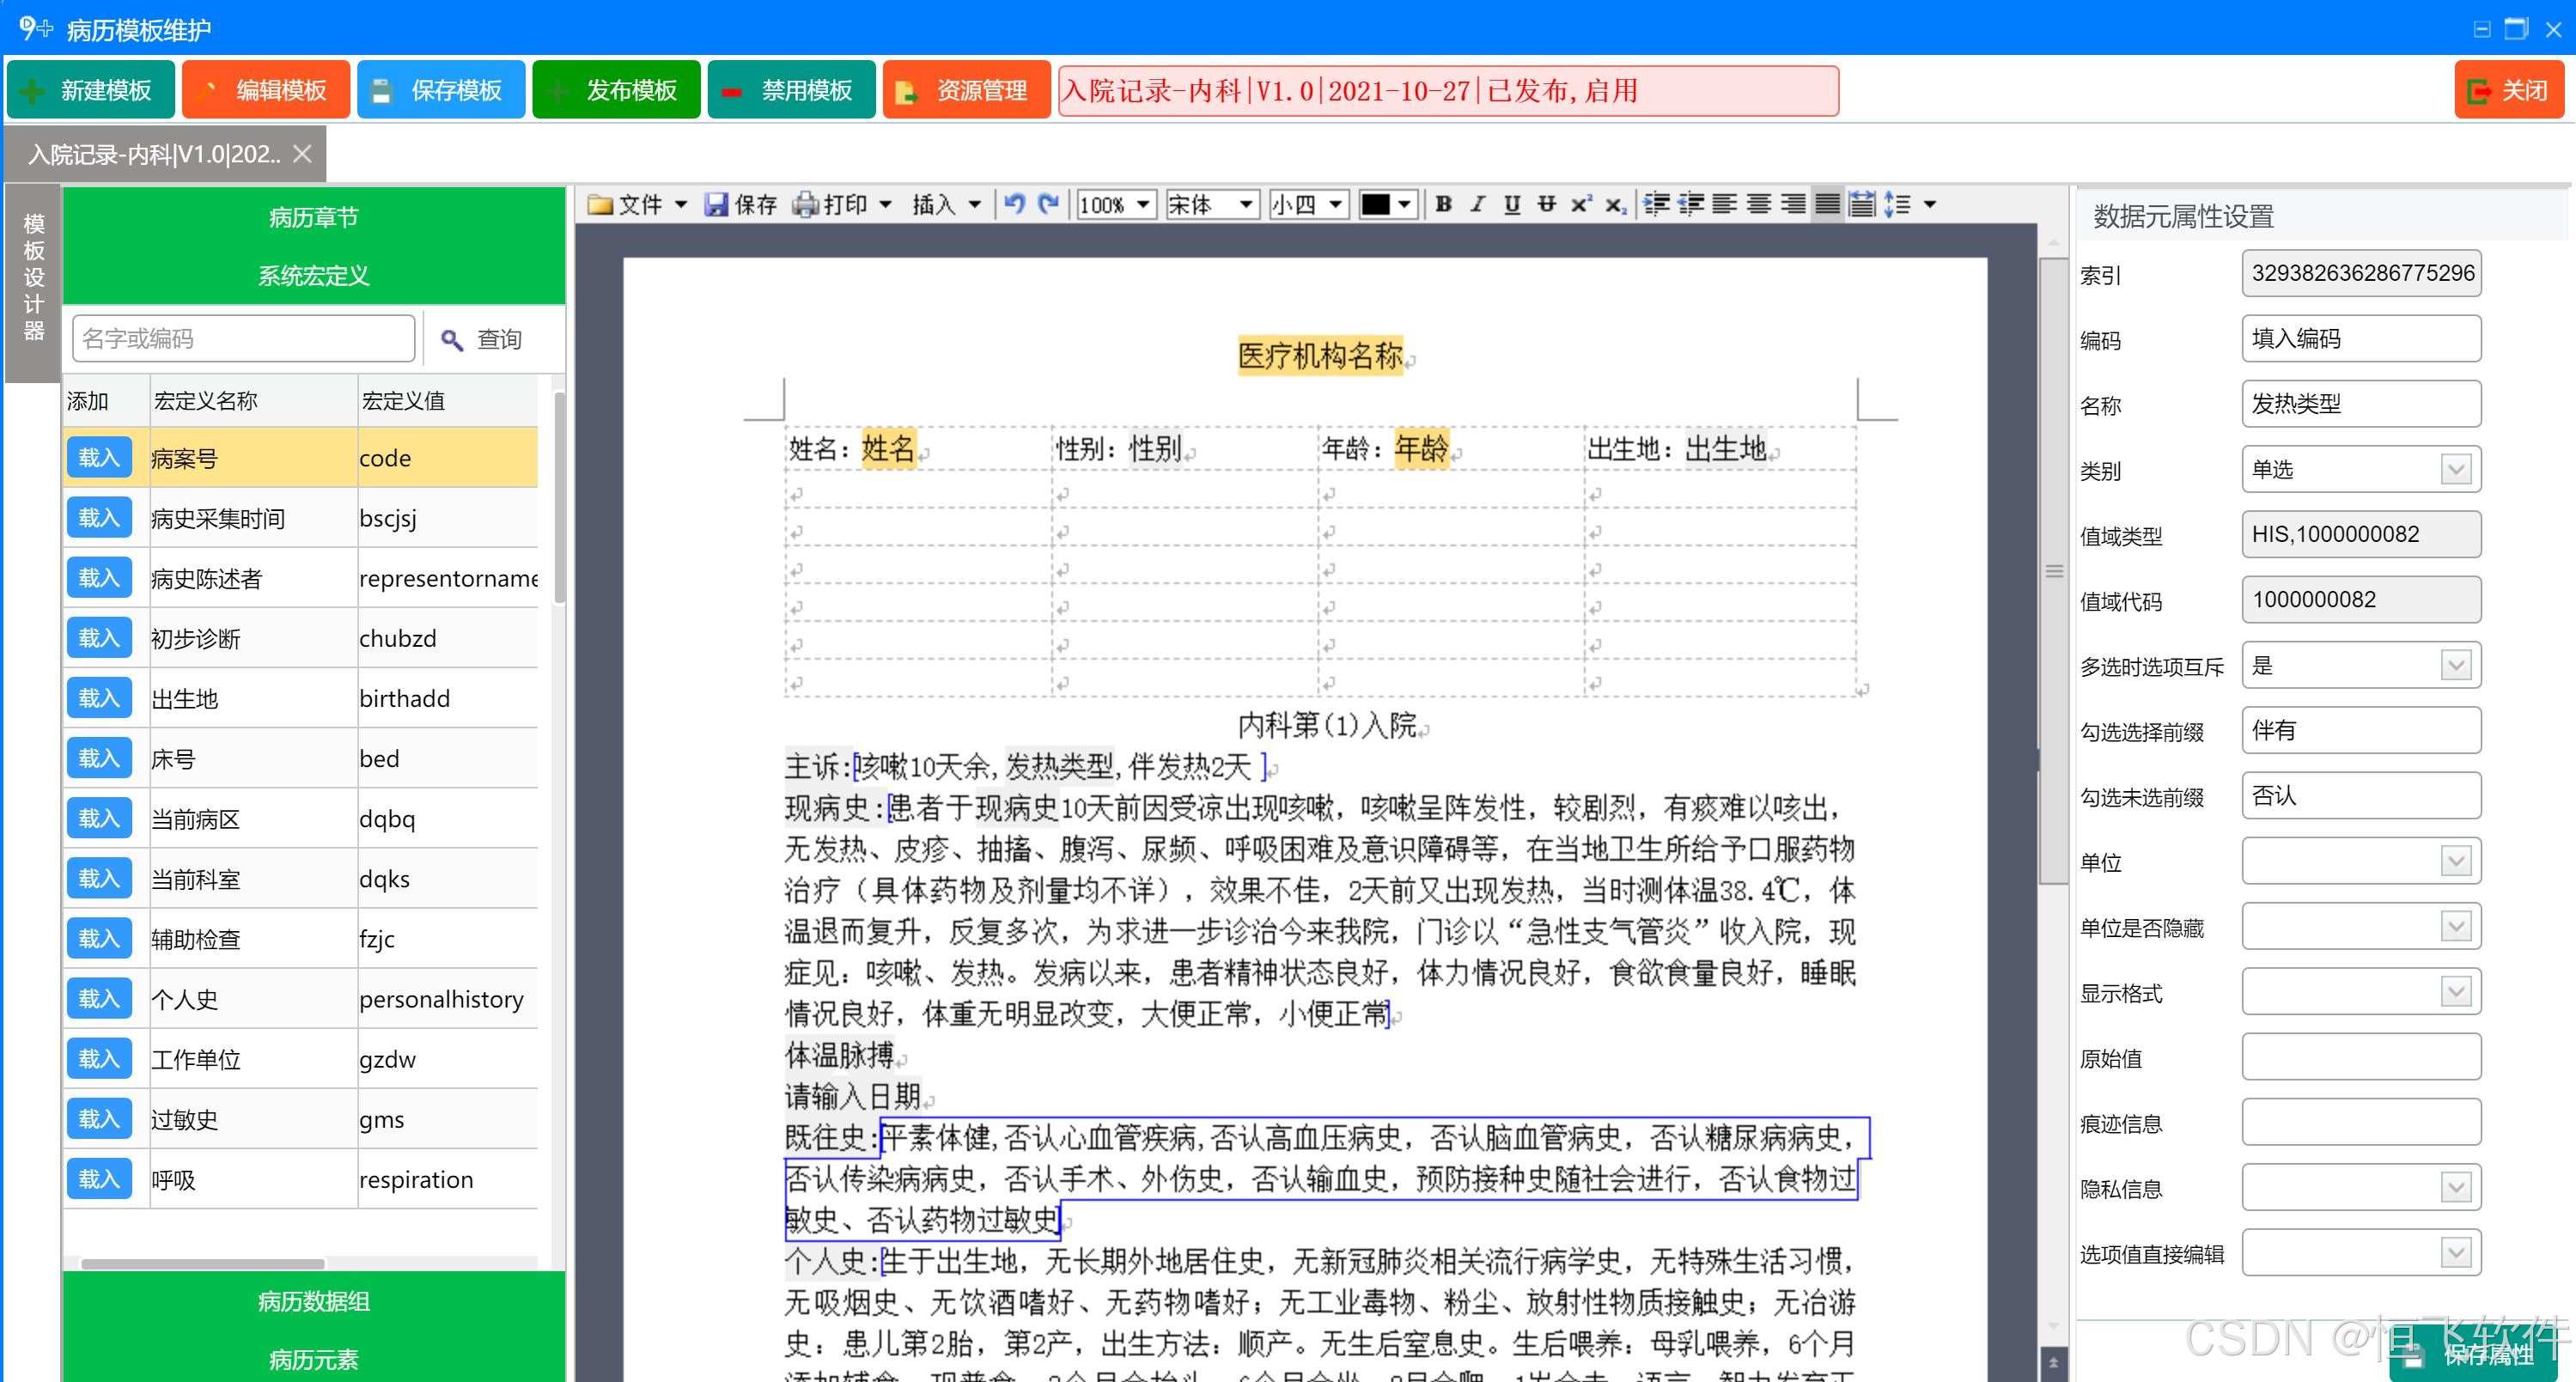Image resolution: width=2576 pixels, height=1382 pixels.
Task: Toggle bold formatting in editor toolbar
Action: click(x=1443, y=204)
